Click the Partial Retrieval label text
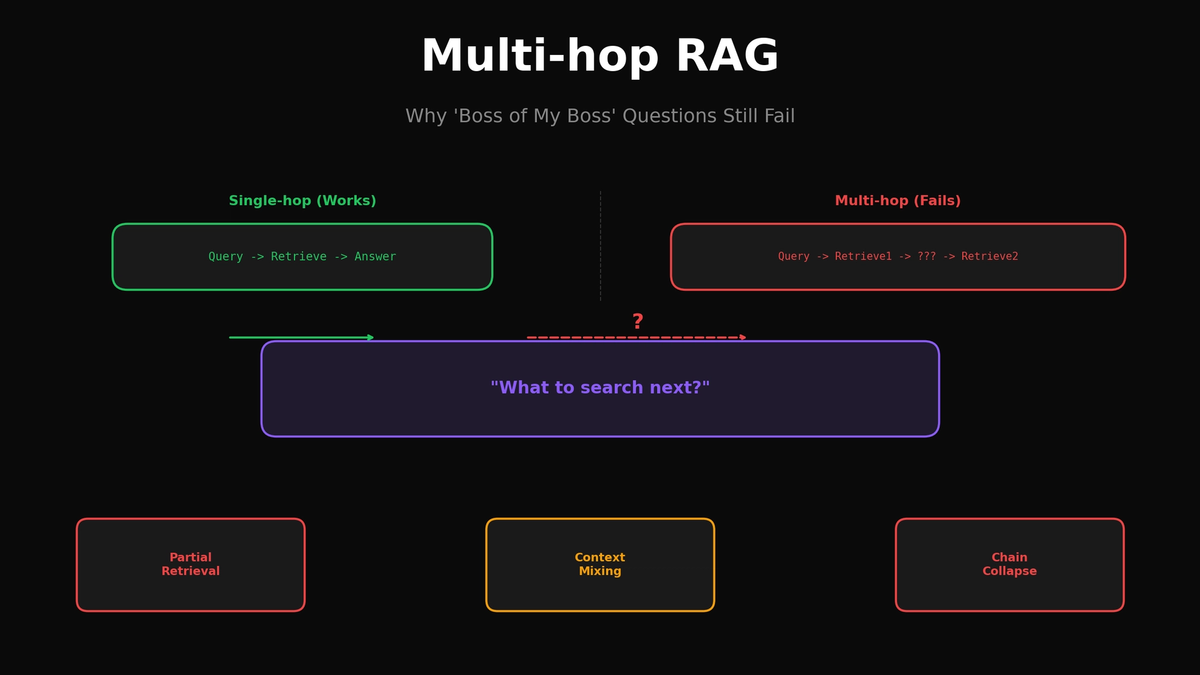 point(190,564)
